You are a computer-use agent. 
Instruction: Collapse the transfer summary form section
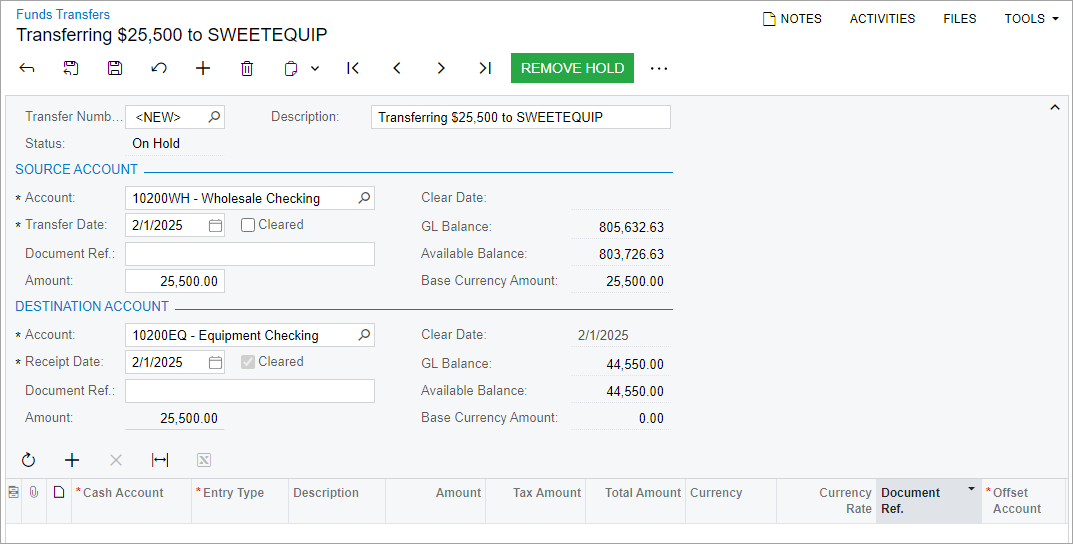click(1054, 108)
